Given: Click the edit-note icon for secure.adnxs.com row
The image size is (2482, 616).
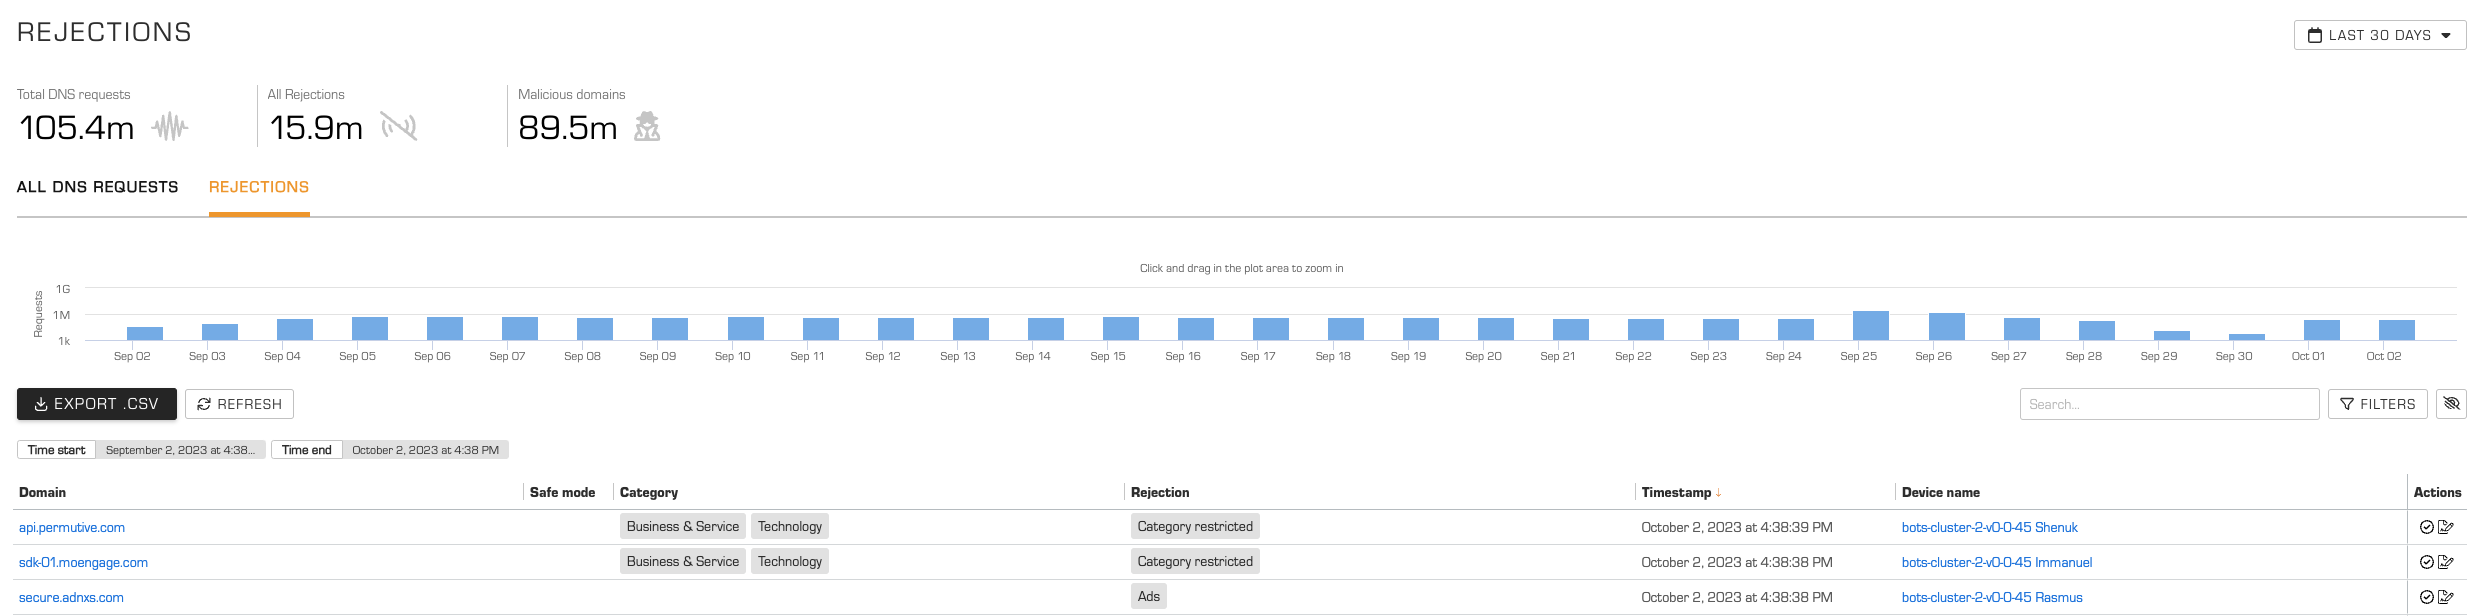Looking at the screenshot, I should pos(2446,597).
